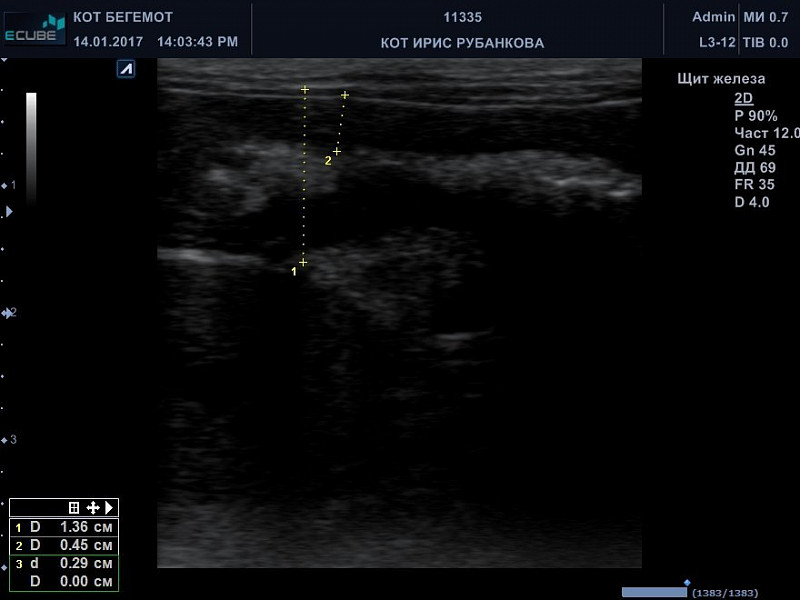Click frame counter (1383/1383)
This screenshot has width=800, height=600.
tap(724, 593)
